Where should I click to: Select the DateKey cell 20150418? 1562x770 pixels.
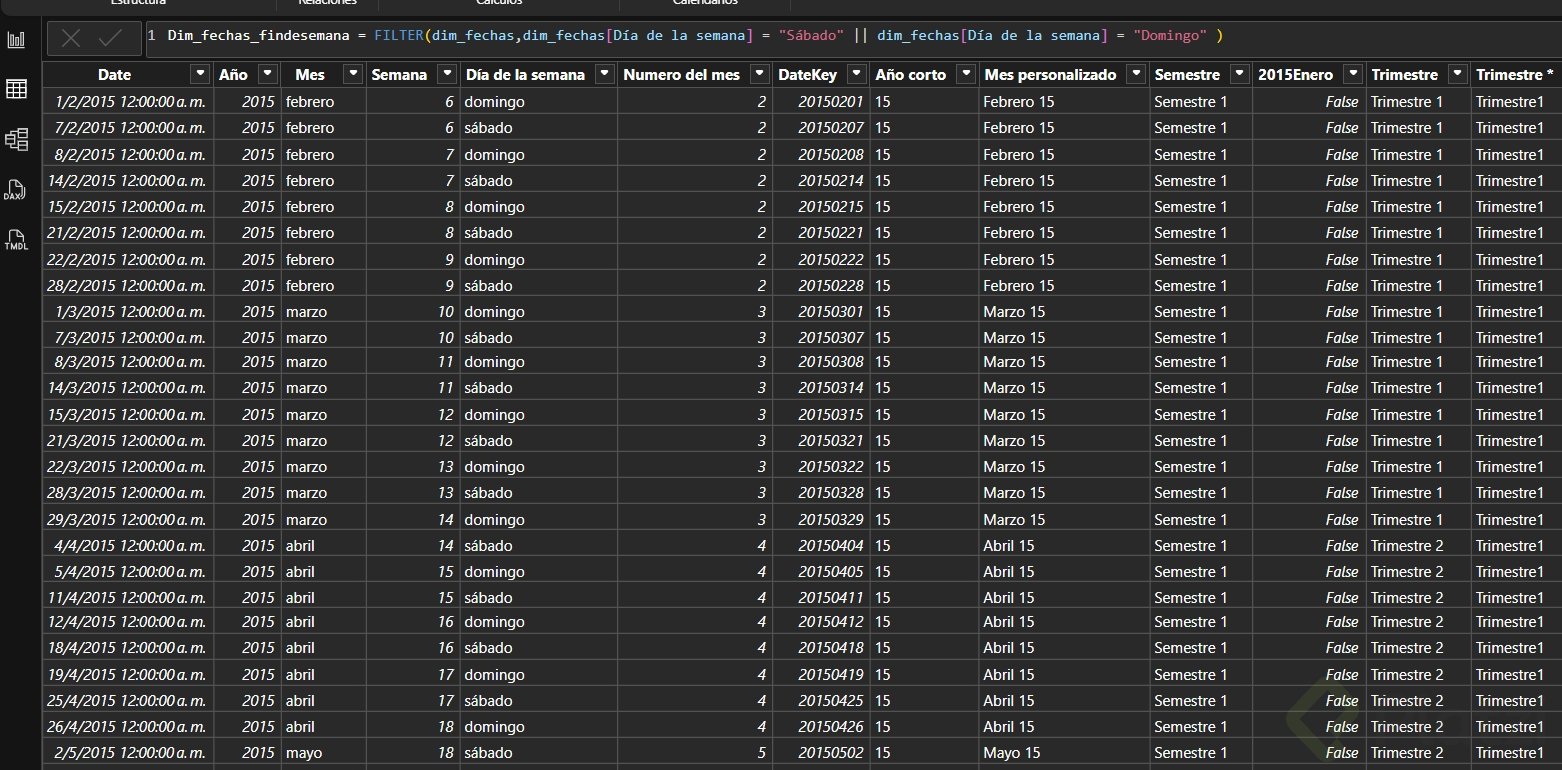tap(821, 647)
